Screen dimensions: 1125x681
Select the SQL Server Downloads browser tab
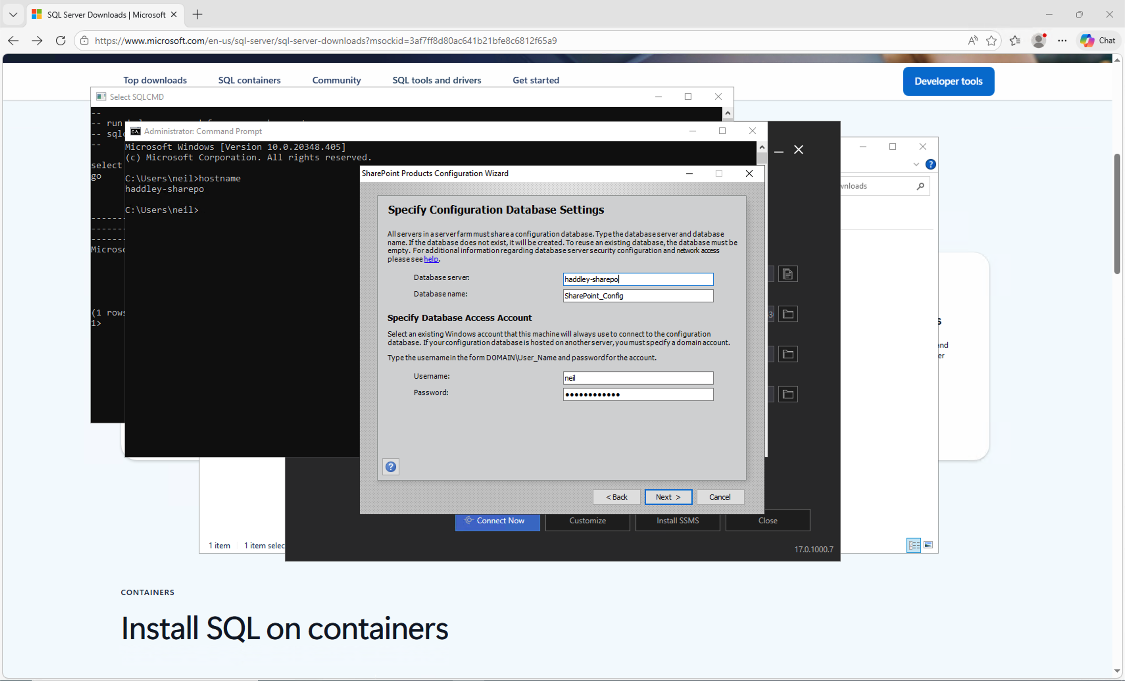pyautogui.click(x=104, y=14)
